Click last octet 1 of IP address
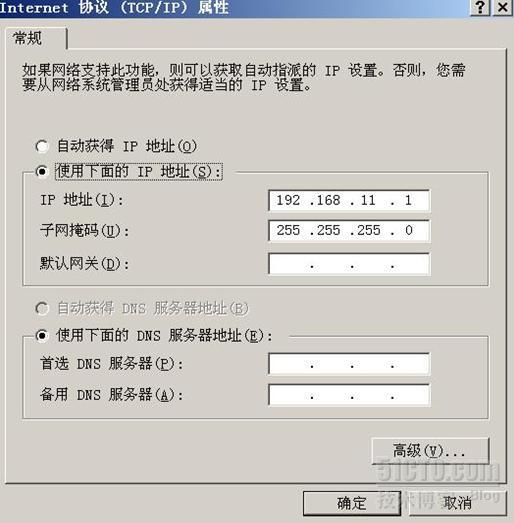 408,200
